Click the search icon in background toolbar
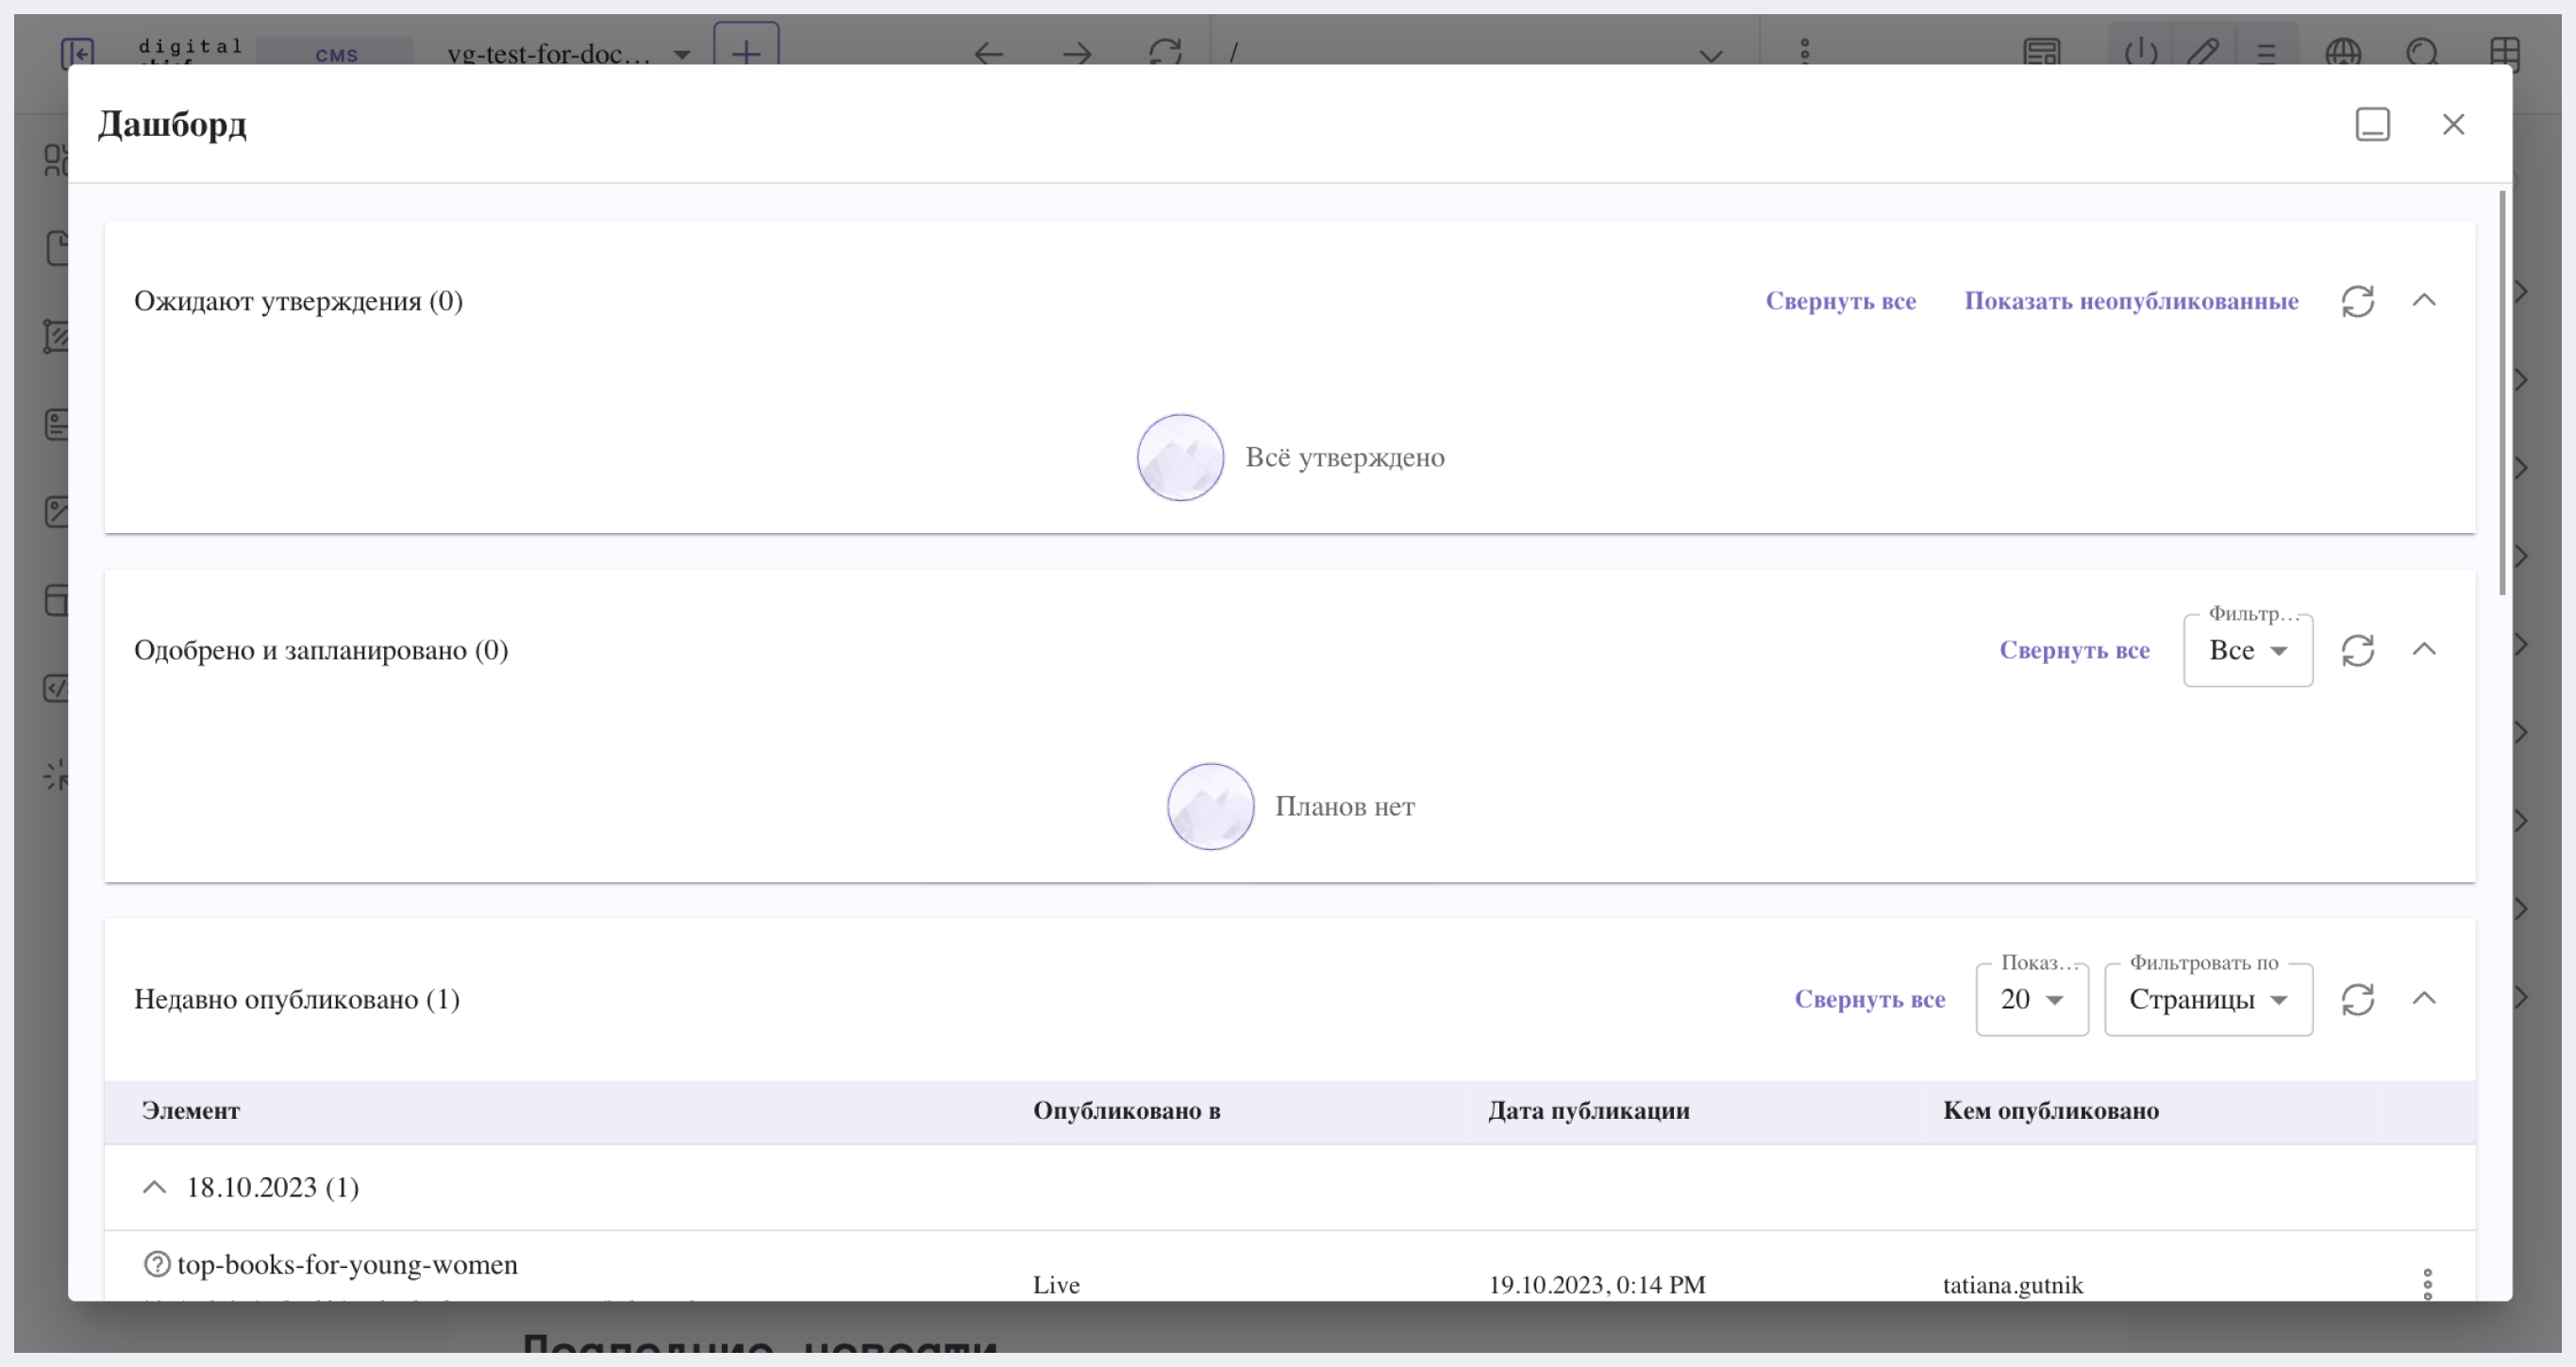This screenshot has height=1367, width=2576. (2423, 52)
